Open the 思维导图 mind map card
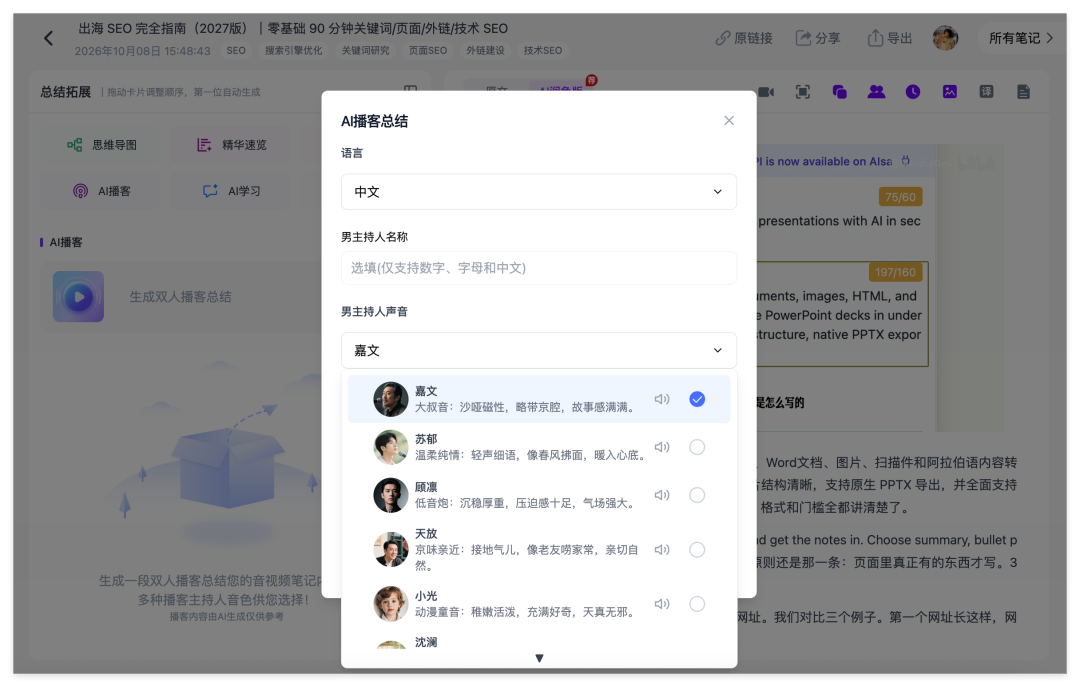 (x=102, y=145)
